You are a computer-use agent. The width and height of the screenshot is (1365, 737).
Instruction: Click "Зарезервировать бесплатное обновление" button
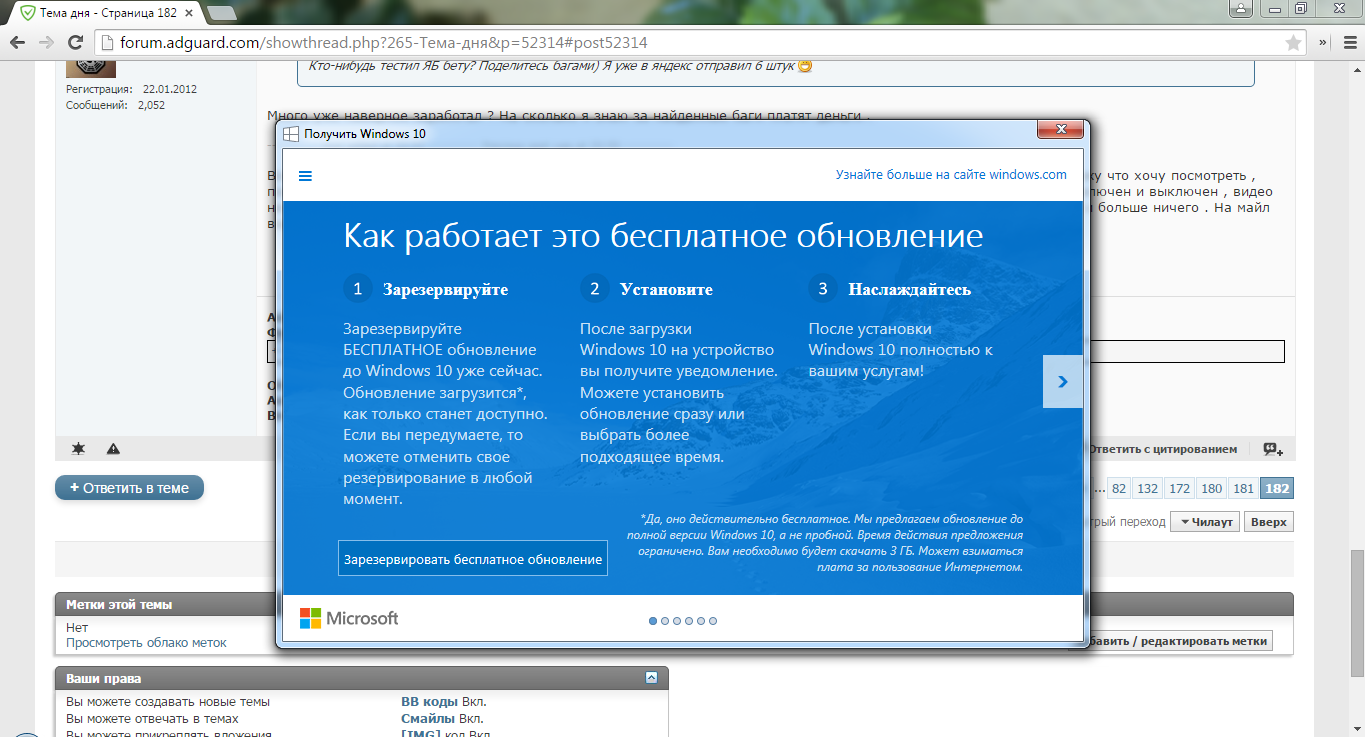click(x=472, y=559)
